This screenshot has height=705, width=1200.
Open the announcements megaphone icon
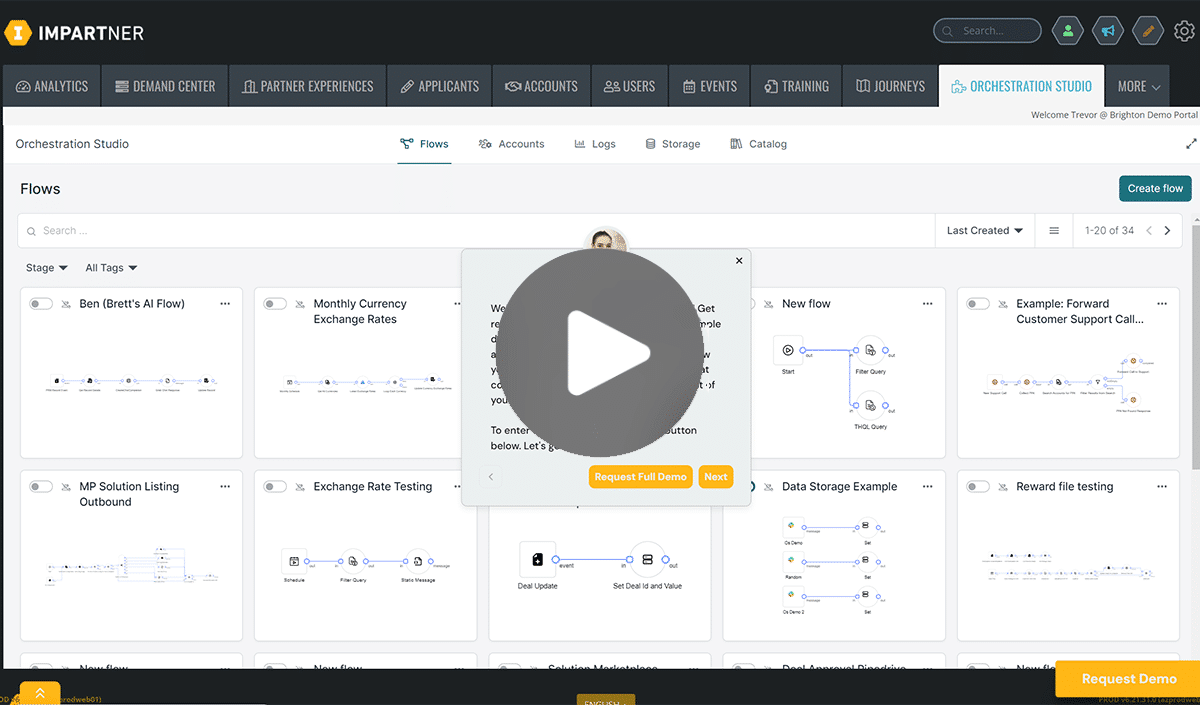1108,31
